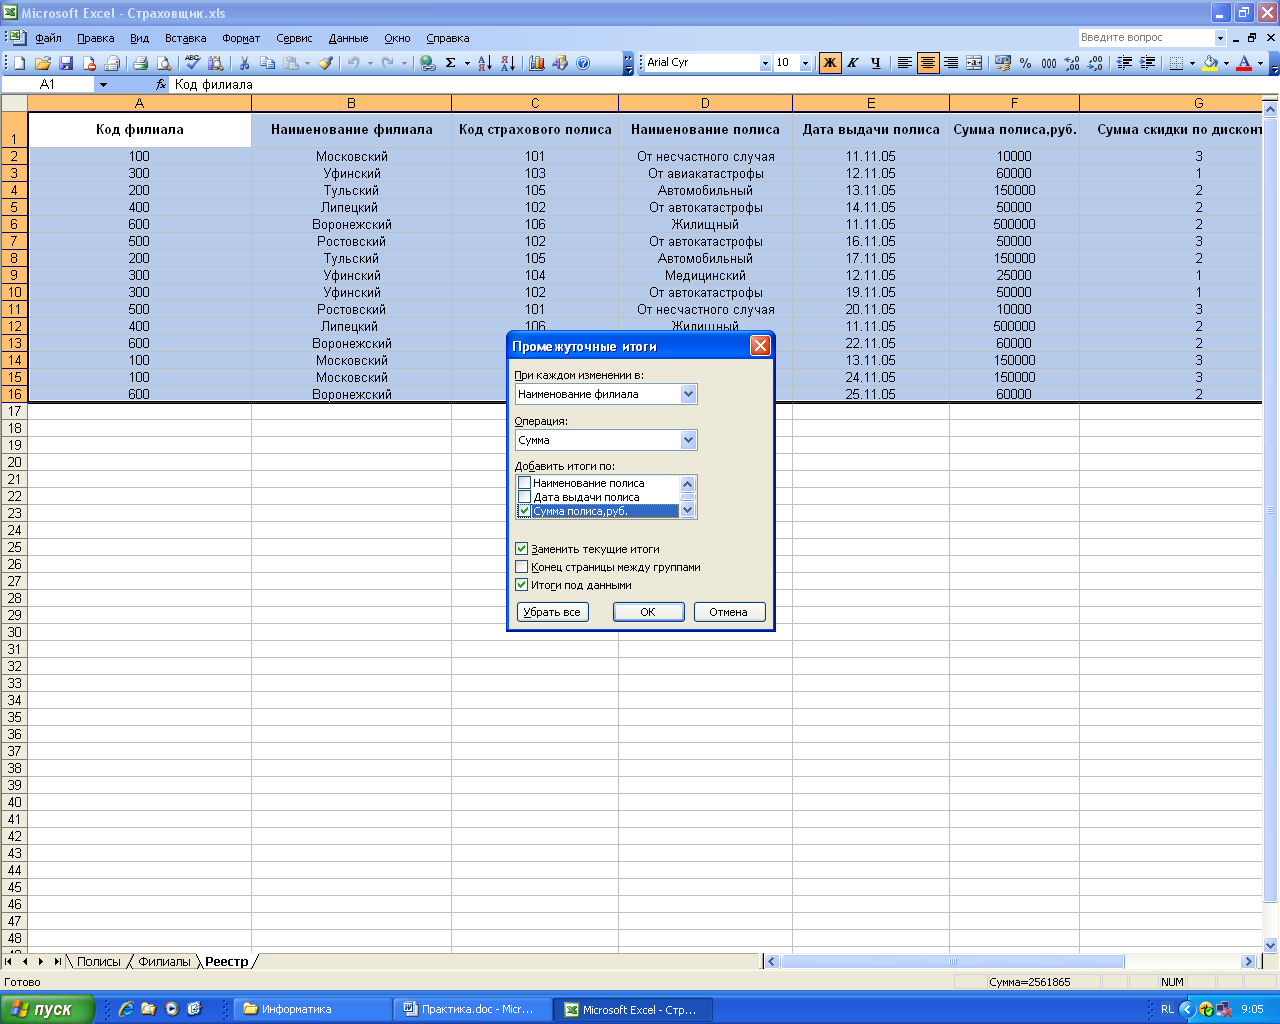
Task: Open the При каждом изменении в dropdown
Action: tap(688, 394)
